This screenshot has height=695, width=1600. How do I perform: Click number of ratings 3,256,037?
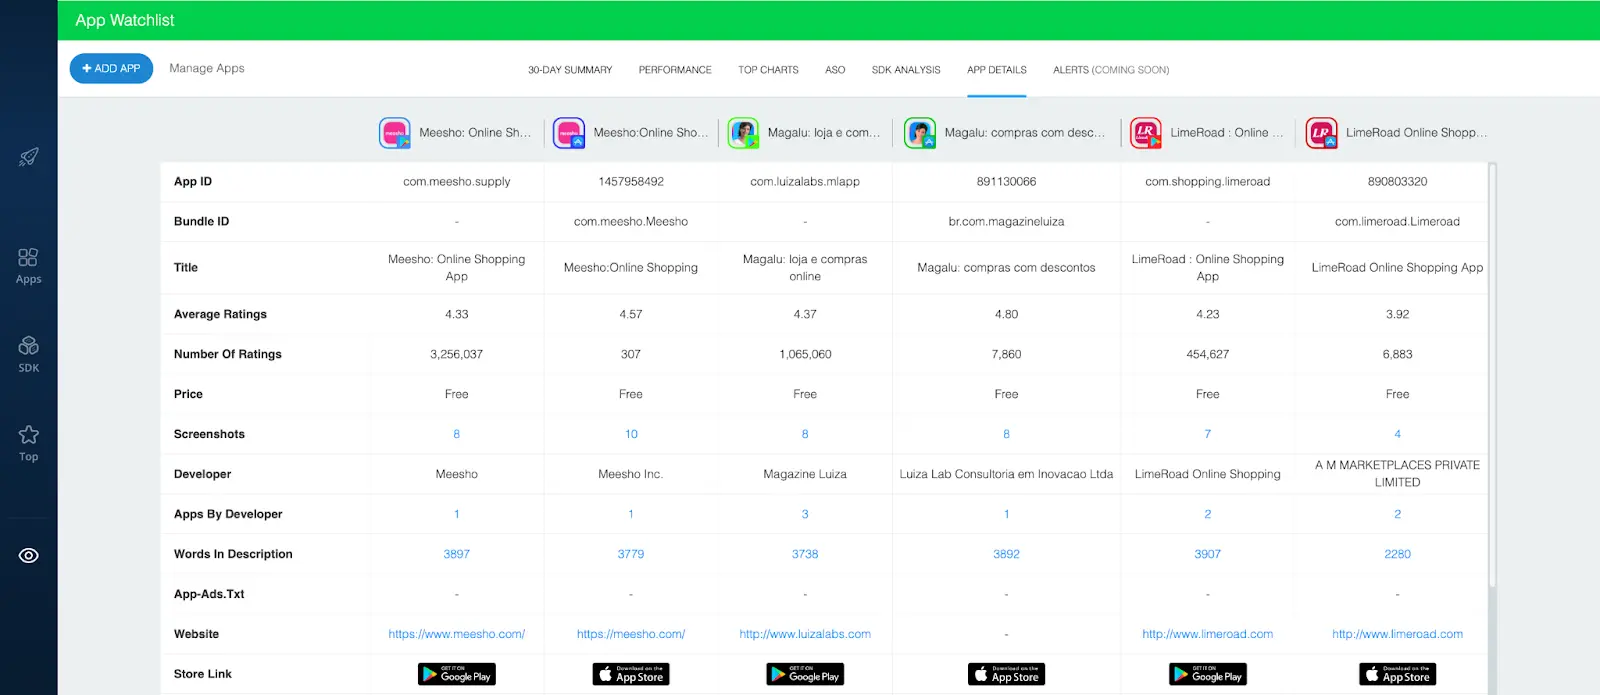click(x=457, y=354)
